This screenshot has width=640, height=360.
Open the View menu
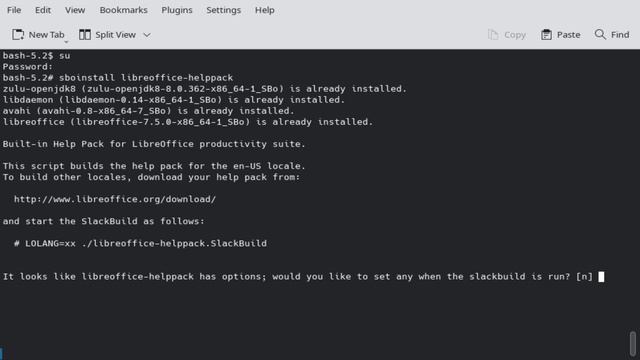[75, 10]
